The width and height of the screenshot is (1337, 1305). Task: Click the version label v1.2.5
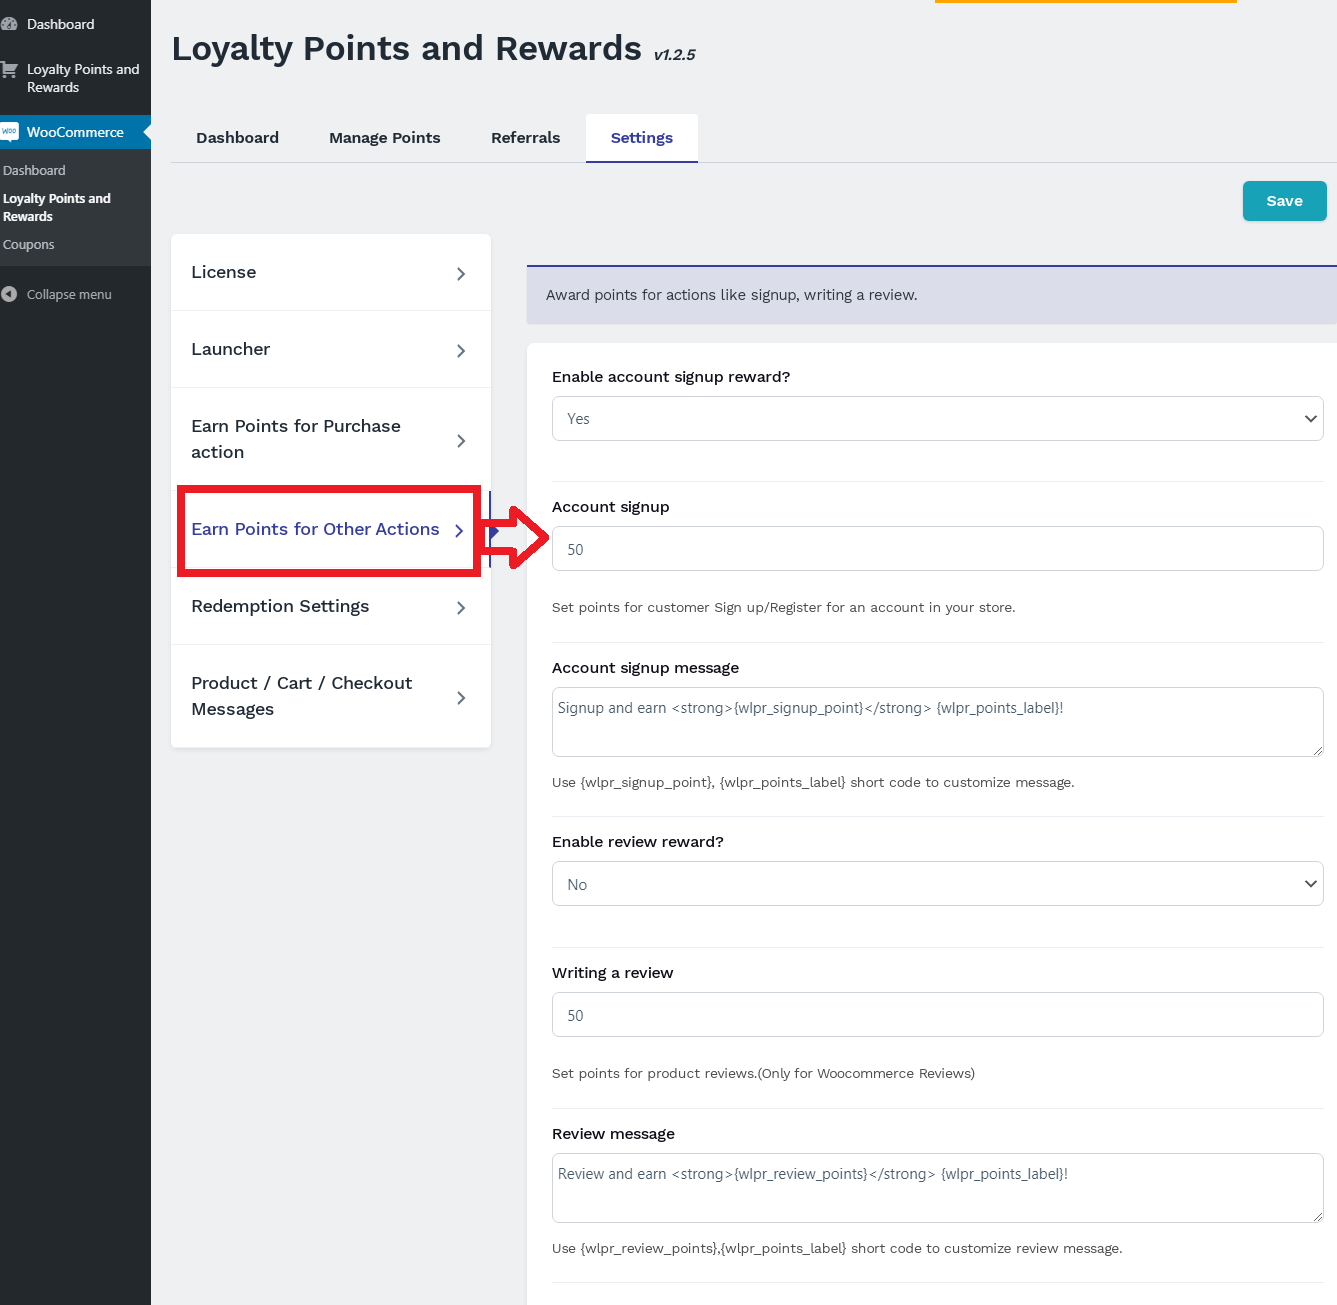coord(674,55)
